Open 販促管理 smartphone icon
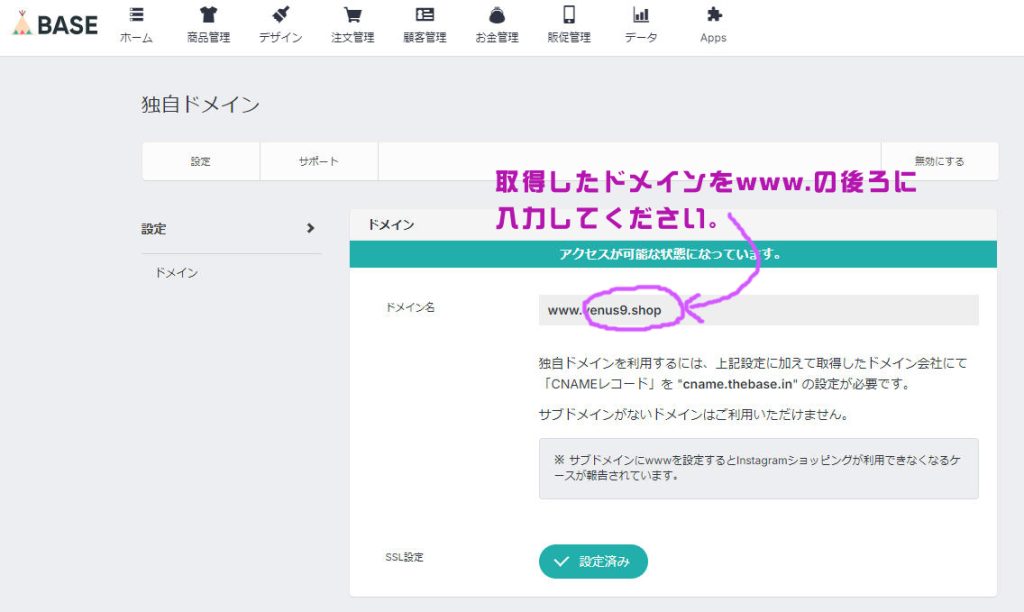1024x612 pixels. point(569,15)
